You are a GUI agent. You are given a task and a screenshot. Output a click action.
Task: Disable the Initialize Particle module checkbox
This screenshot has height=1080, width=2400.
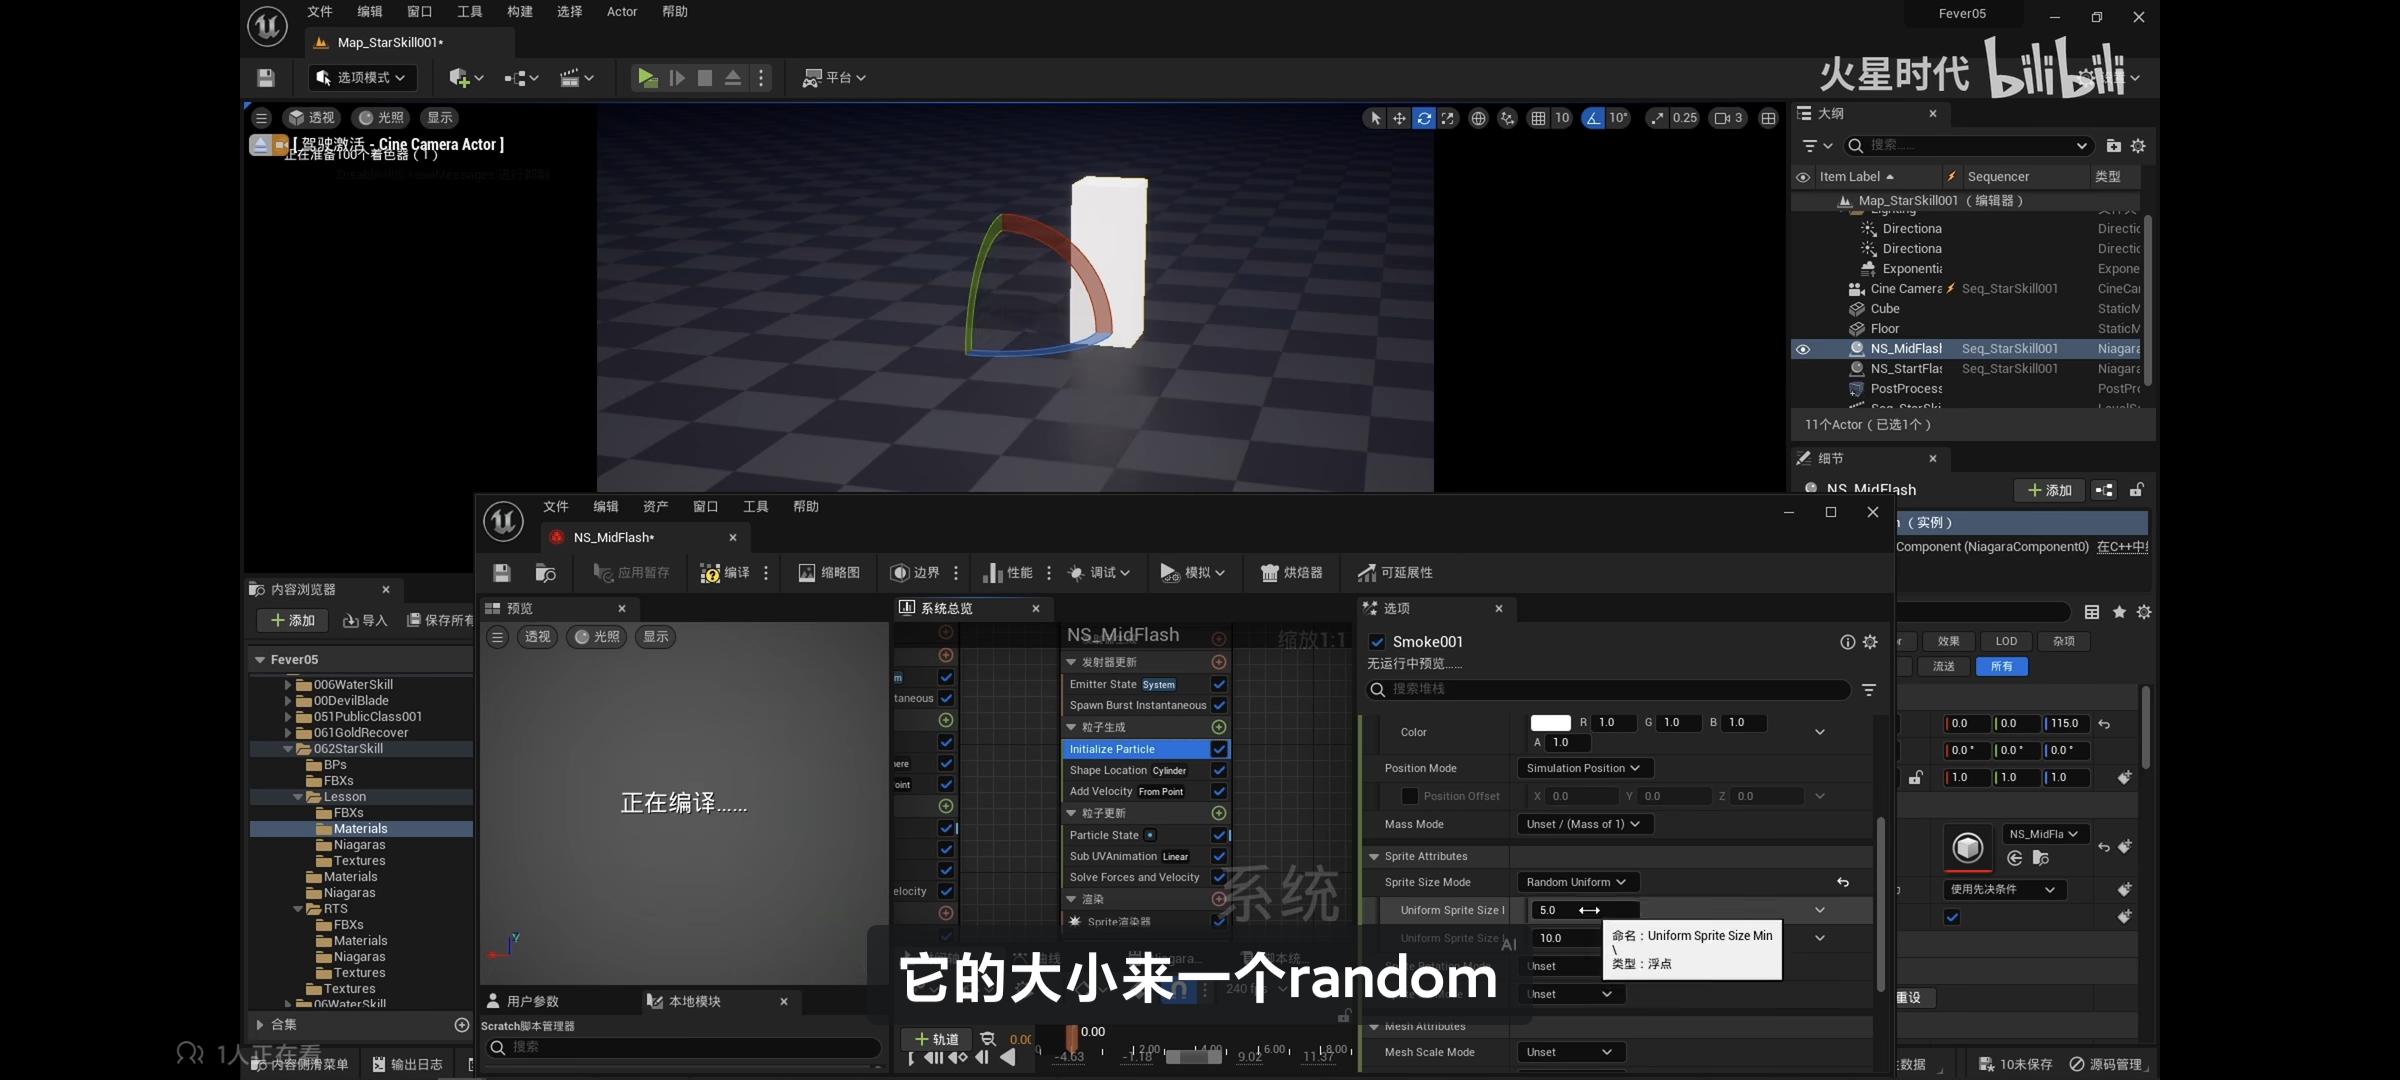click(x=1219, y=749)
